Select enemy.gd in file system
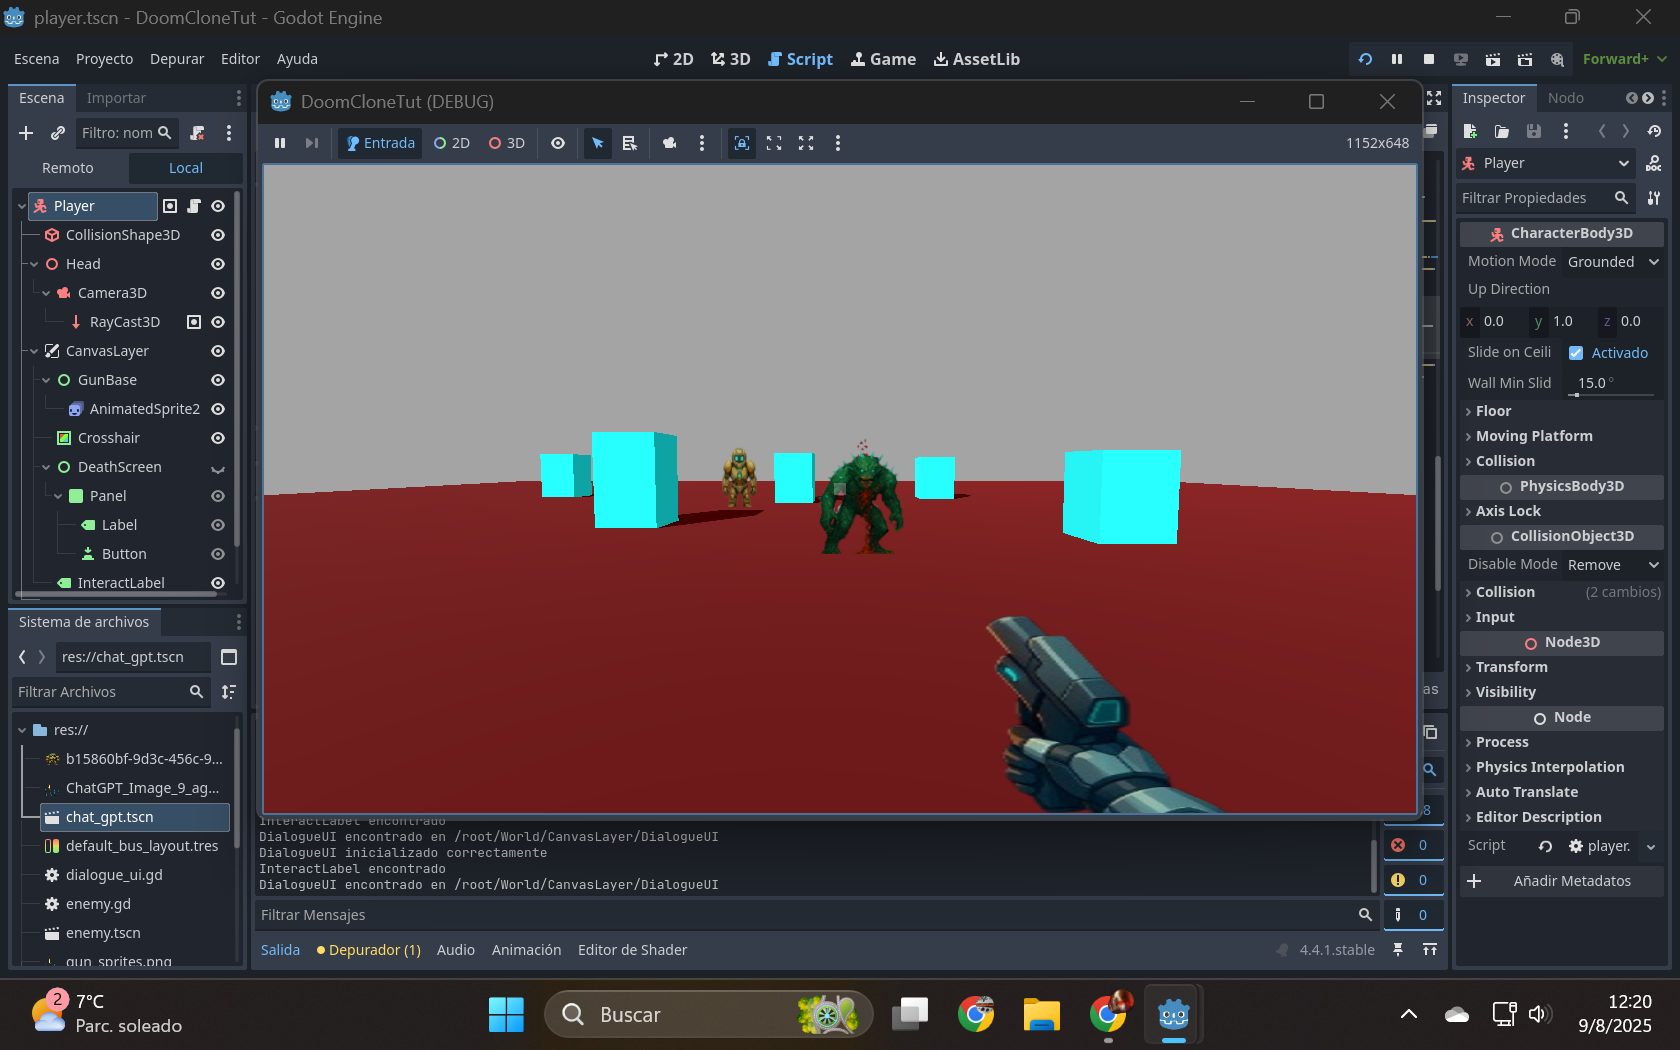1680x1050 pixels. [98, 904]
